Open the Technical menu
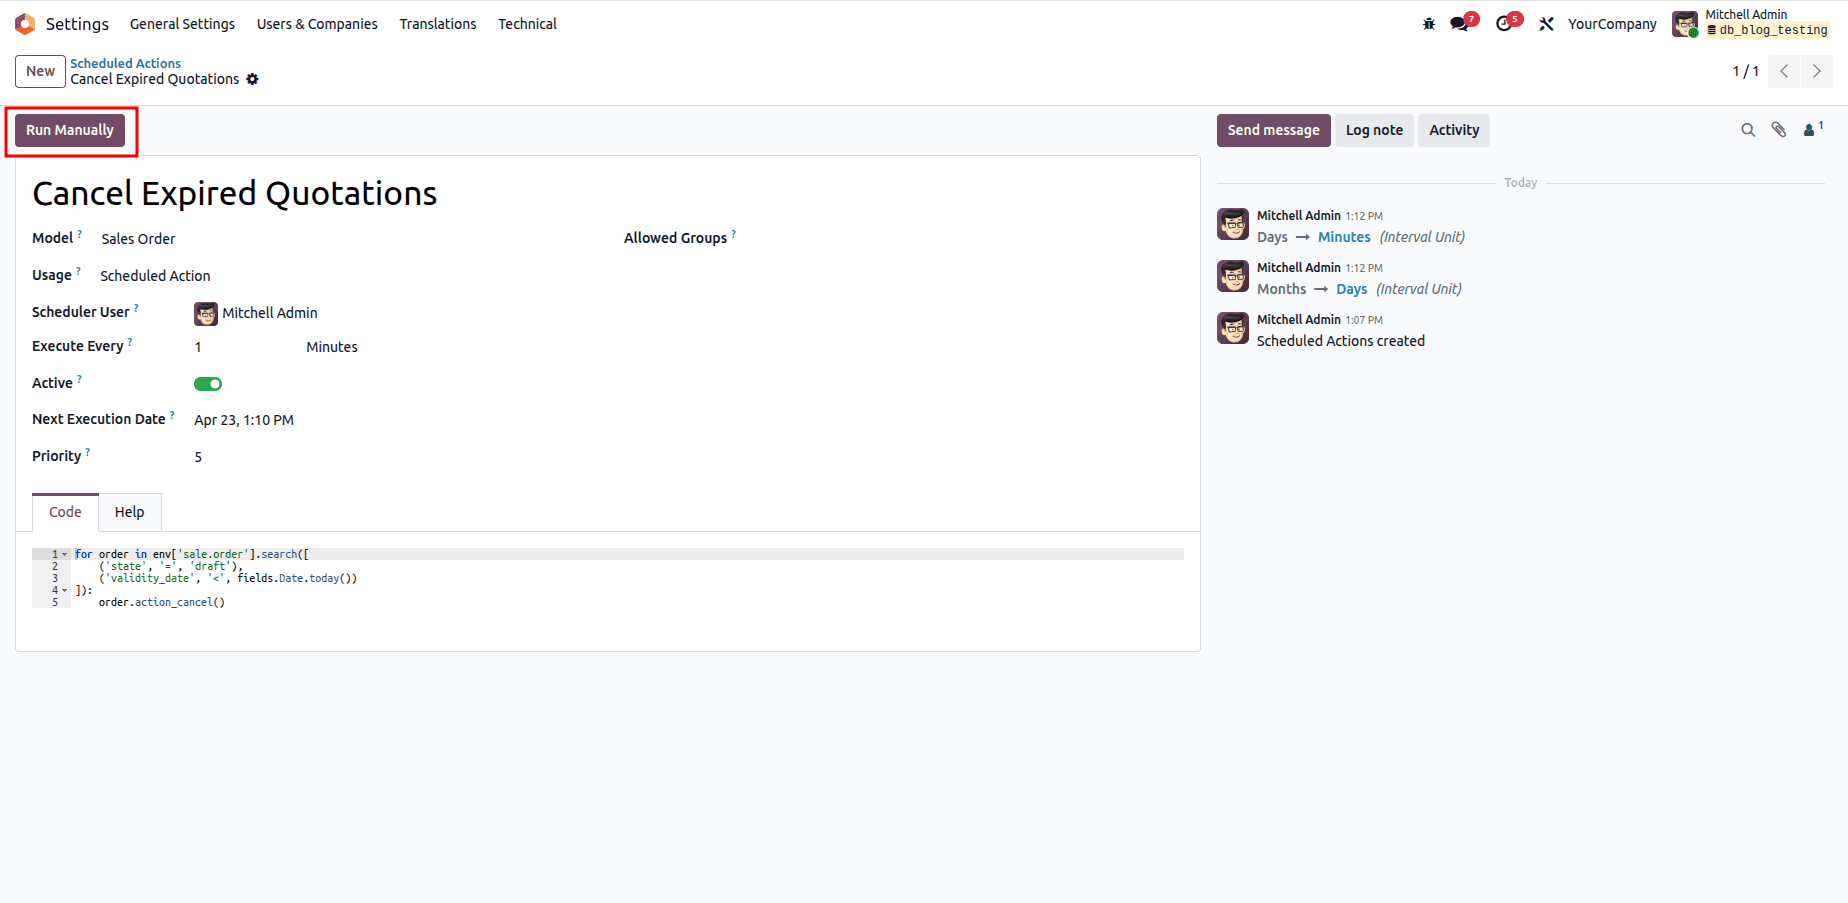The height and width of the screenshot is (903, 1848). (x=527, y=23)
